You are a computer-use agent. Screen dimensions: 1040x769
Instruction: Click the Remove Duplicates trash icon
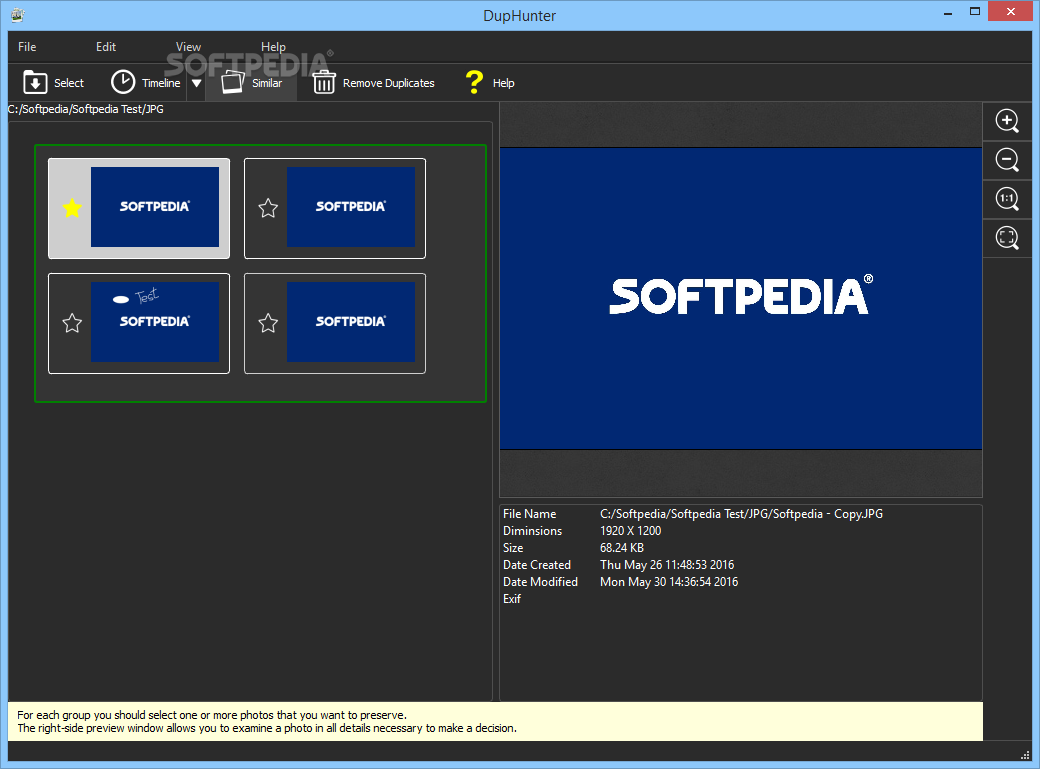coord(324,82)
